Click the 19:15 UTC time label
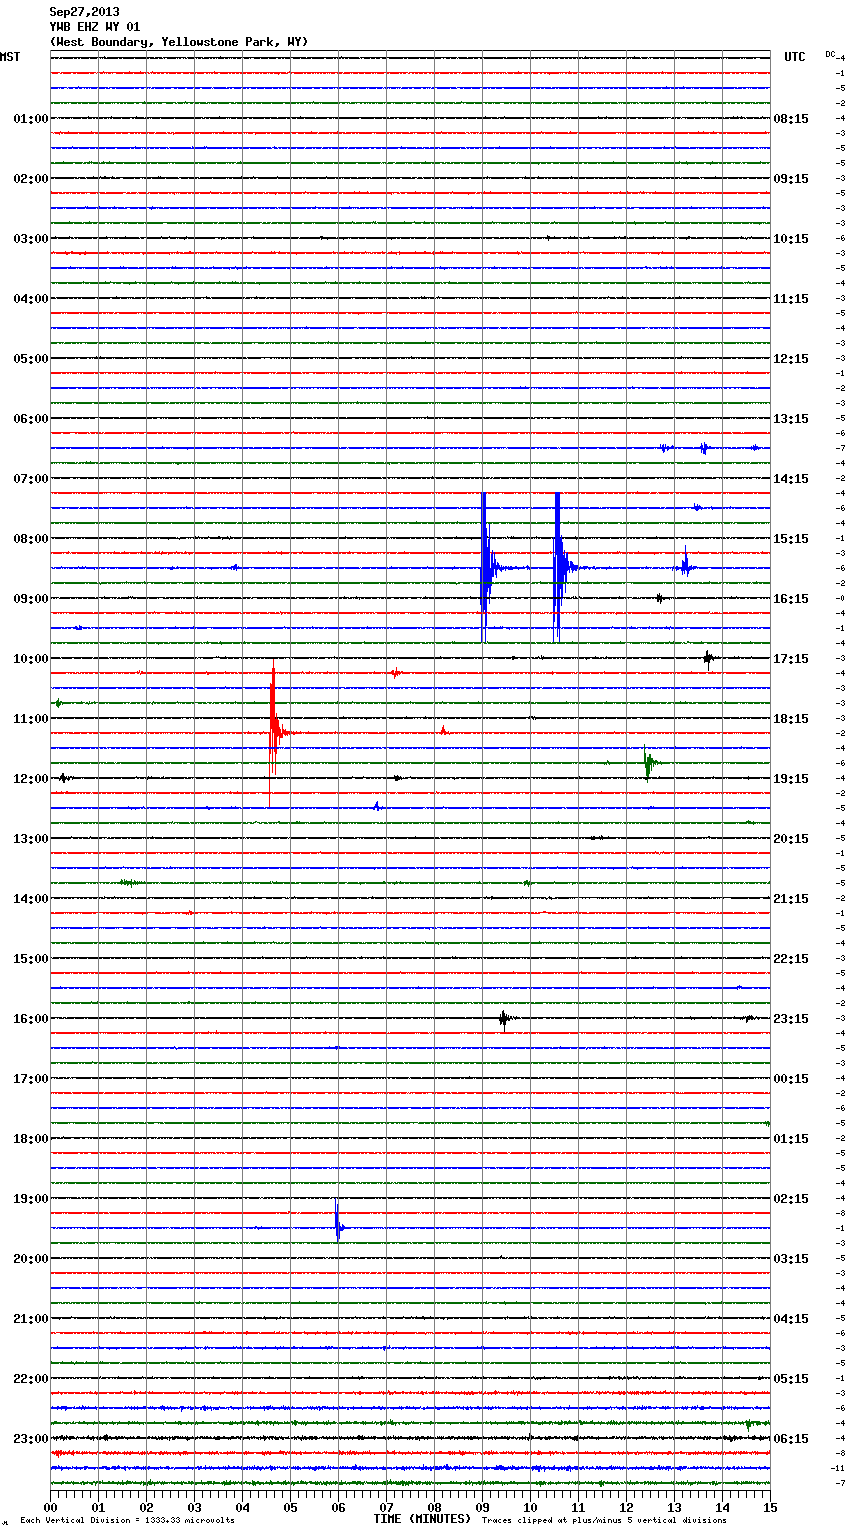 click(791, 779)
